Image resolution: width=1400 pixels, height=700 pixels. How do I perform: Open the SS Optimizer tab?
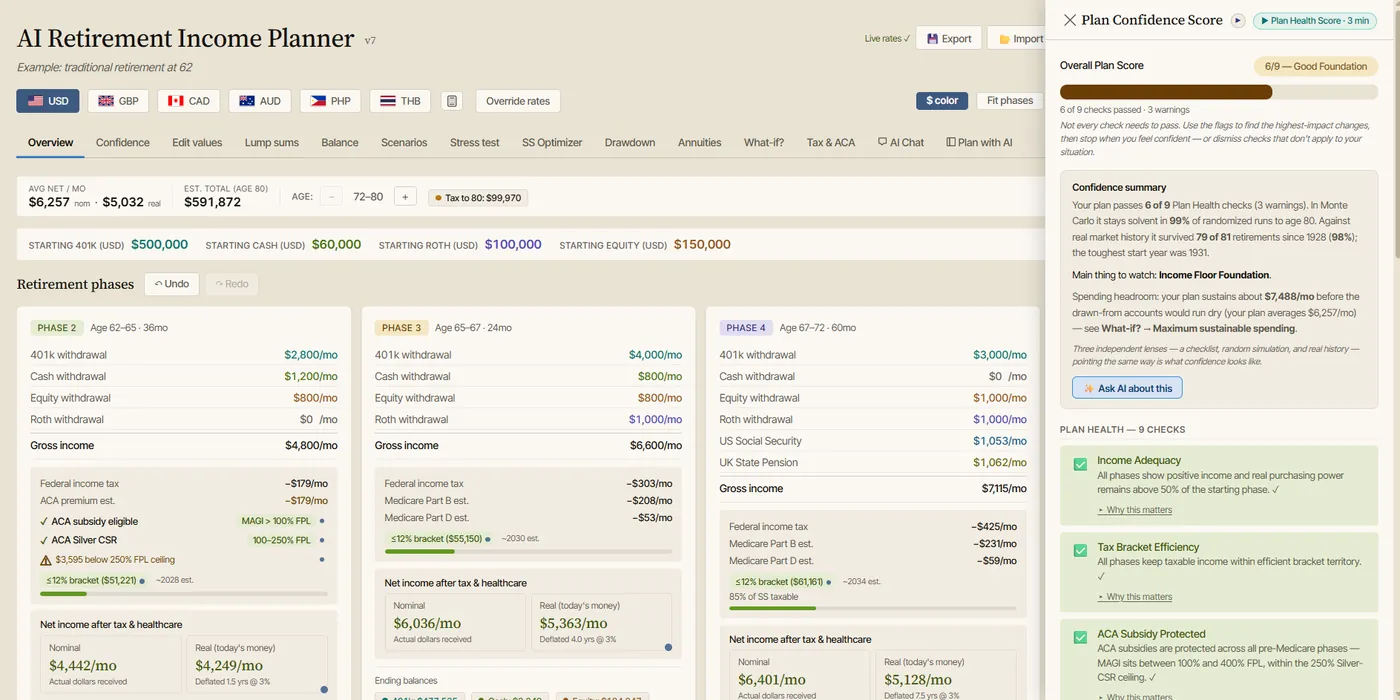pyautogui.click(x=552, y=143)
